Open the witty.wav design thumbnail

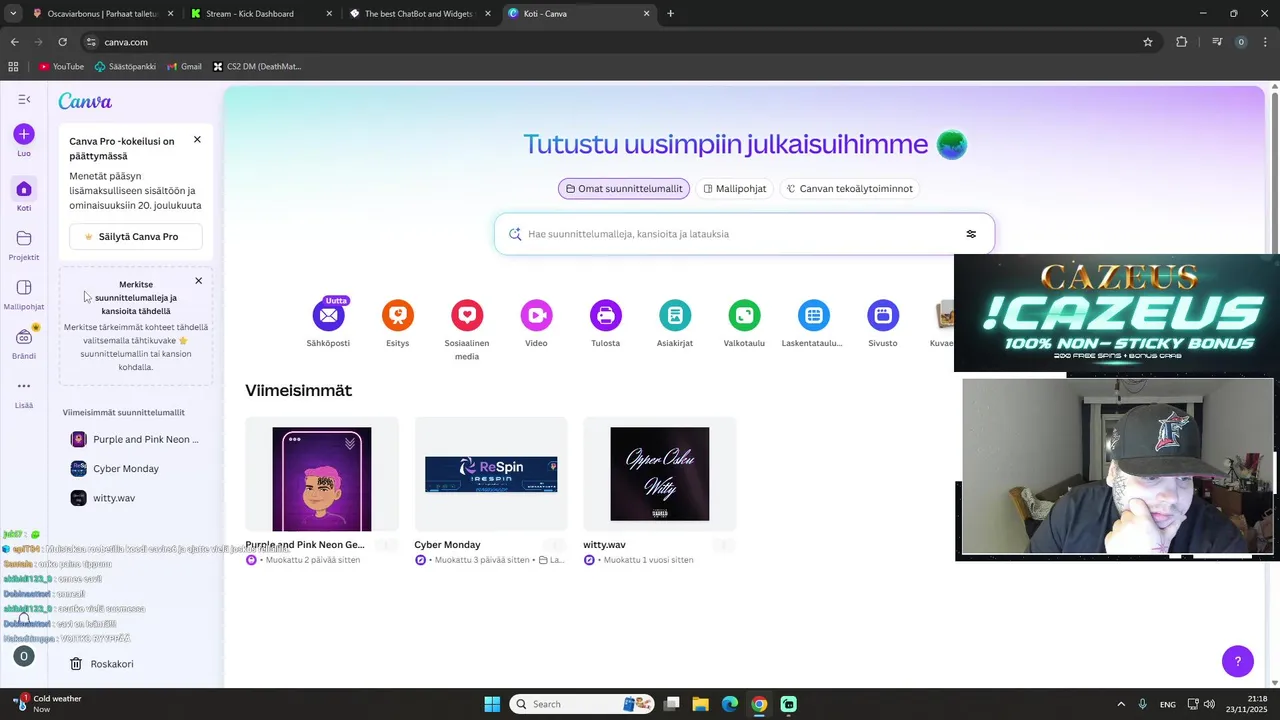[x=660, y=474]
